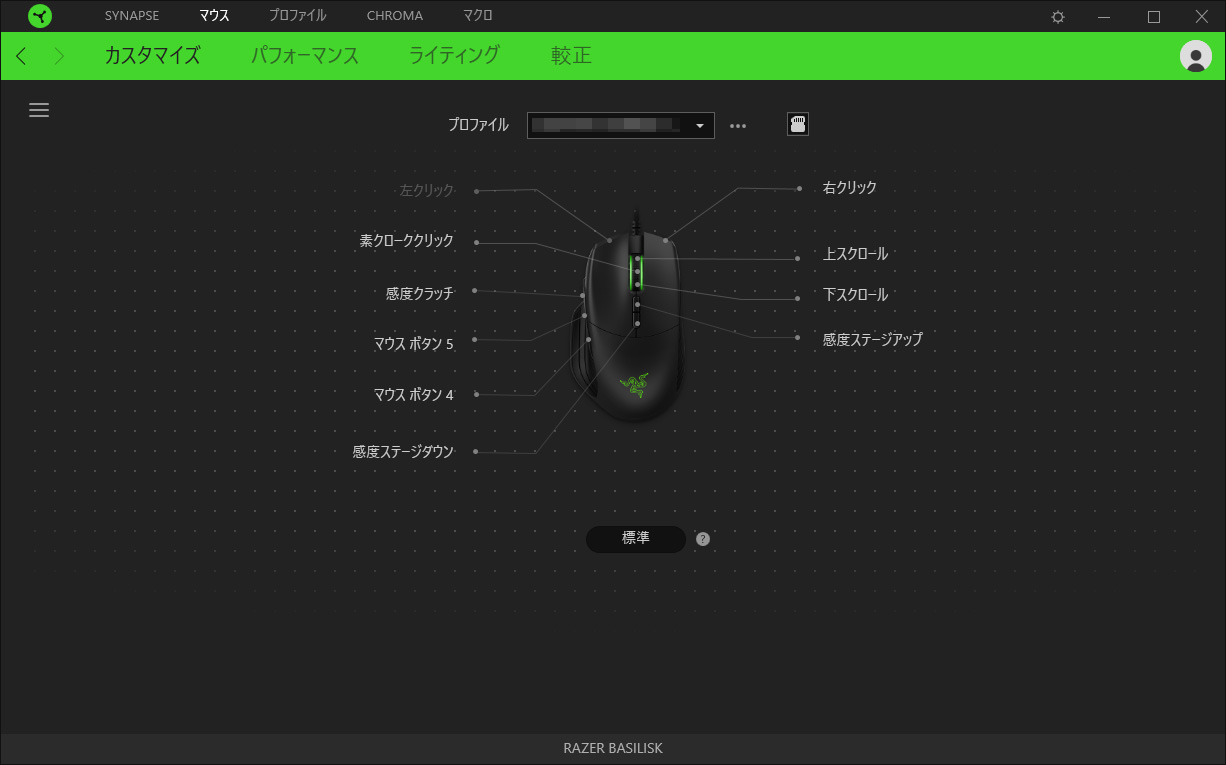Select the 上スクロール assignment
Image resolution: width=1226 pixels, height=765 pixels.
[x=855, y=255]
